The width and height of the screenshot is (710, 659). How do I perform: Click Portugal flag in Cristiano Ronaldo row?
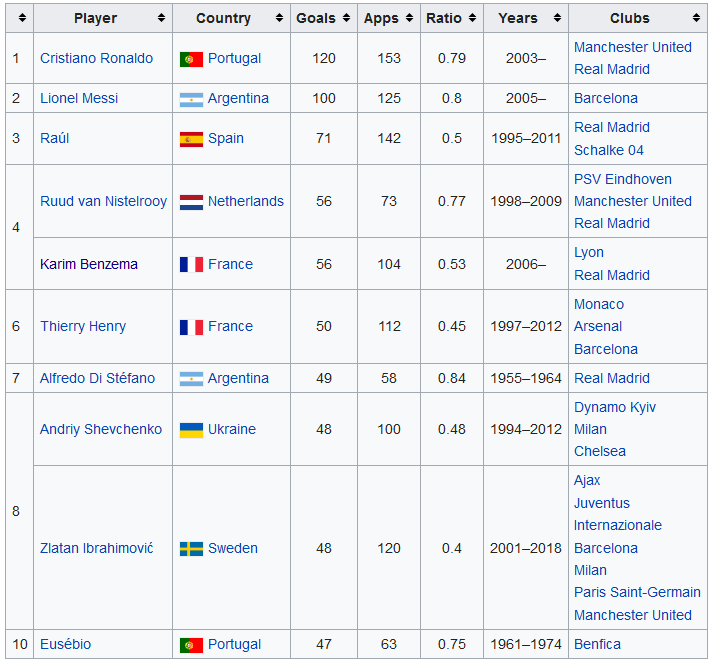[x=191, y=59]
